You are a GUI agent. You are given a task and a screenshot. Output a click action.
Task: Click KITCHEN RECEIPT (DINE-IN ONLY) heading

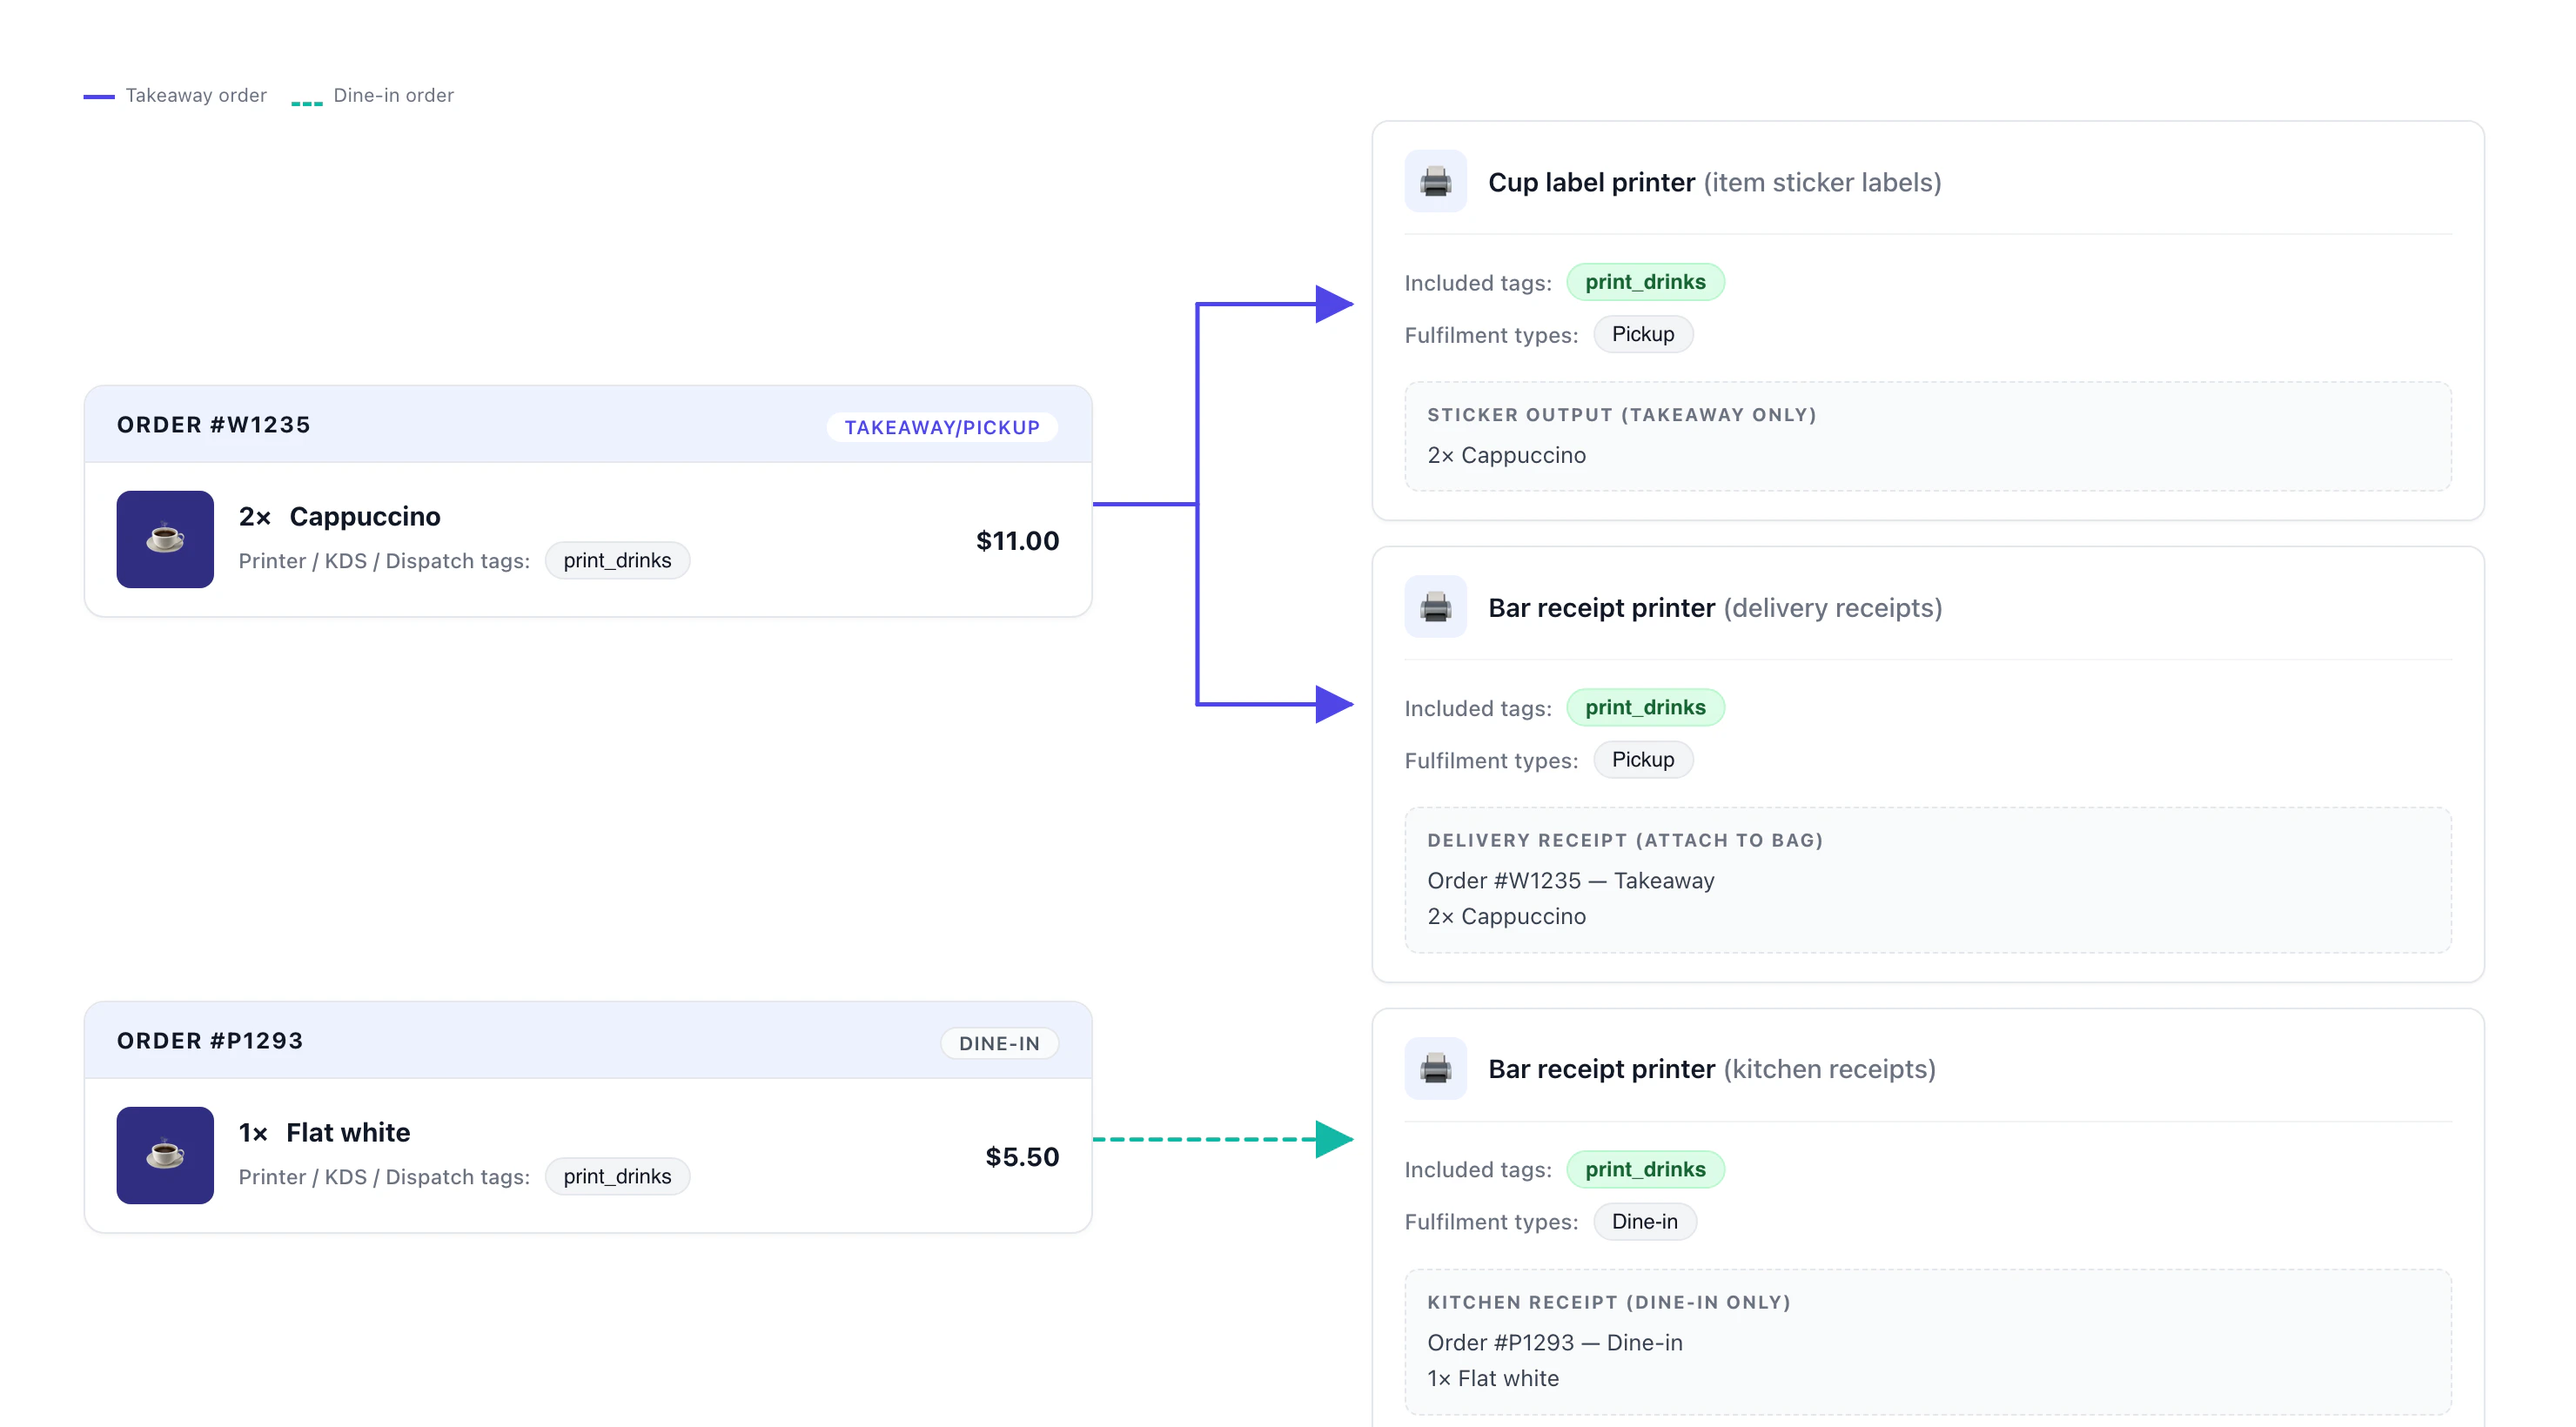pos(1608,1302)
